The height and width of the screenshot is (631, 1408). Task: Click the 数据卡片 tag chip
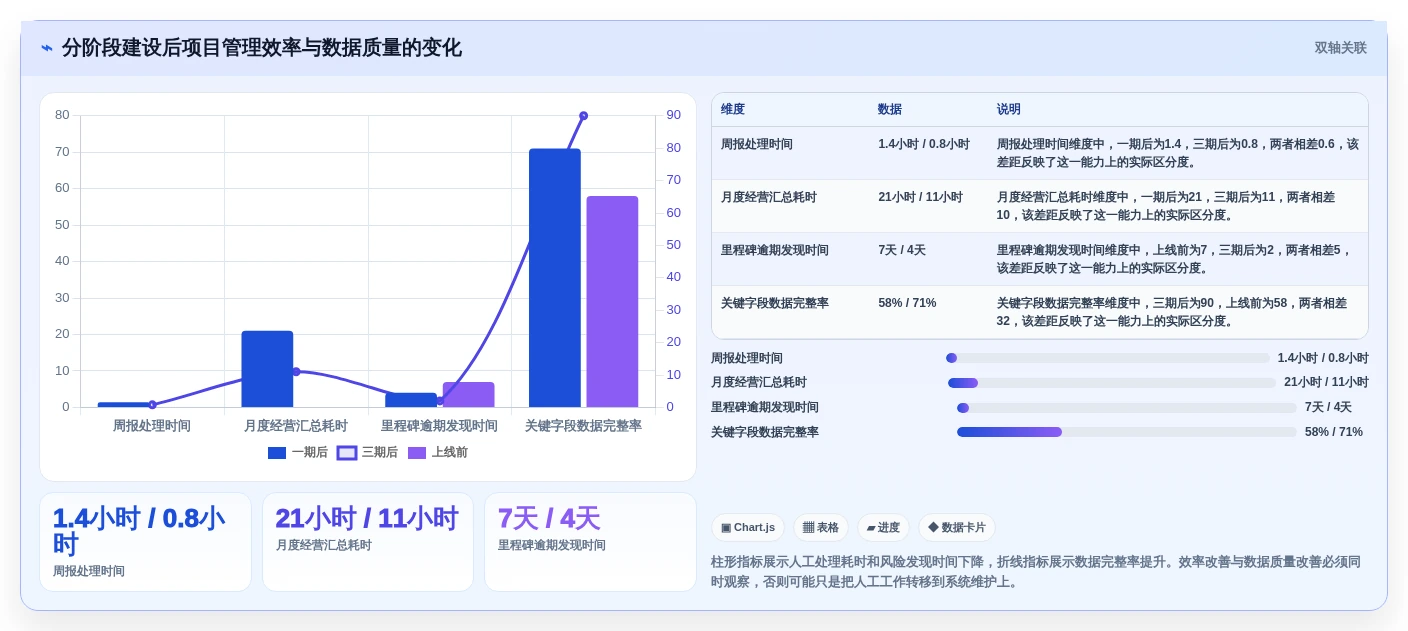[x=957, y=528]
